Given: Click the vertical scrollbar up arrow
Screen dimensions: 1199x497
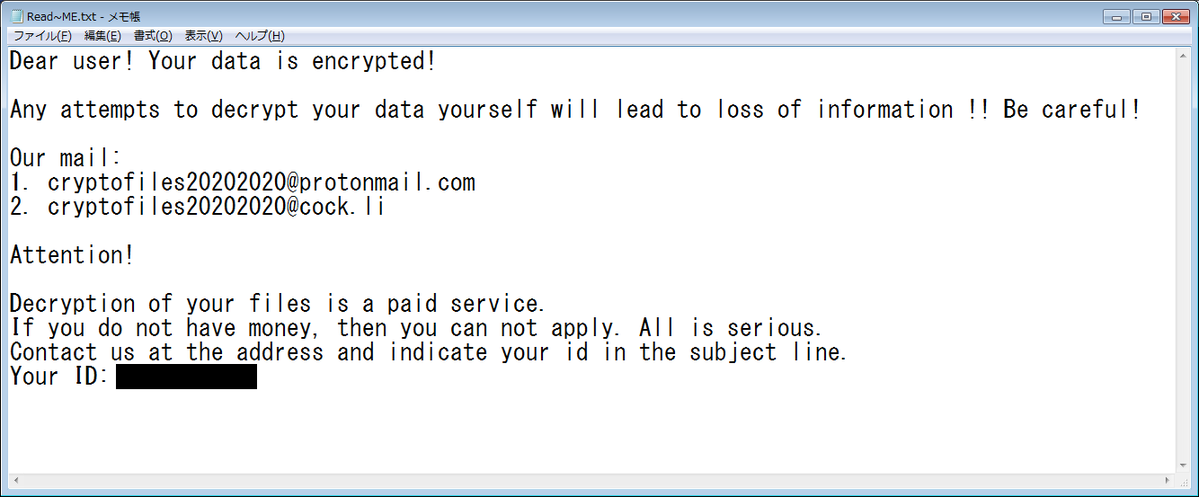Looking at the screenshot, I should tap(1182, 54).
